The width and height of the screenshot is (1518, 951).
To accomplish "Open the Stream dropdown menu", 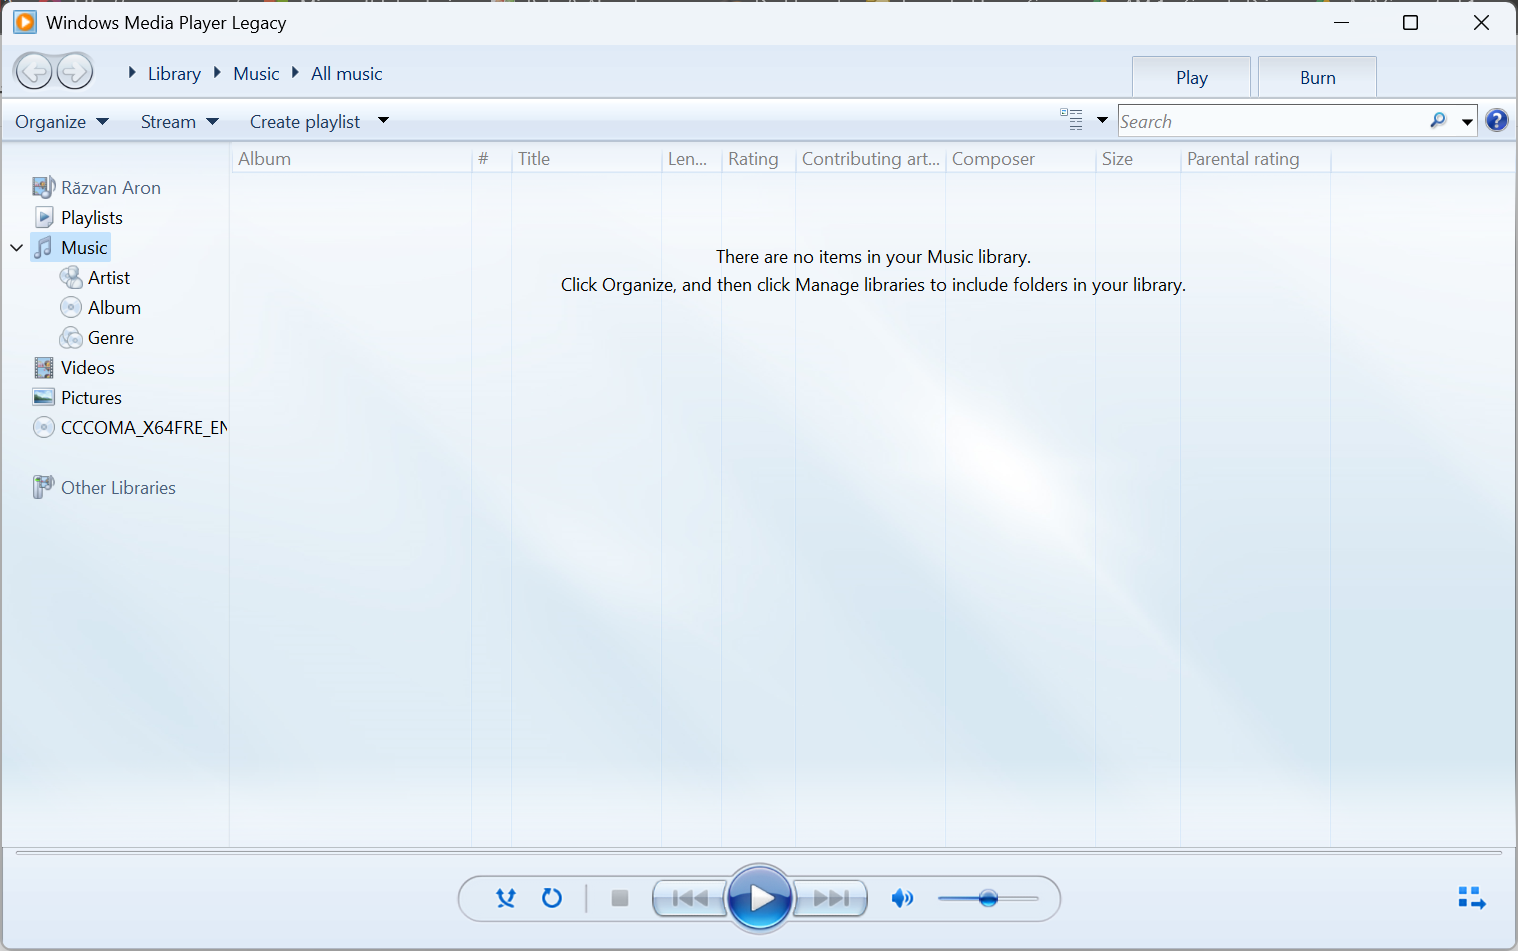I will [x=180, y=121].
